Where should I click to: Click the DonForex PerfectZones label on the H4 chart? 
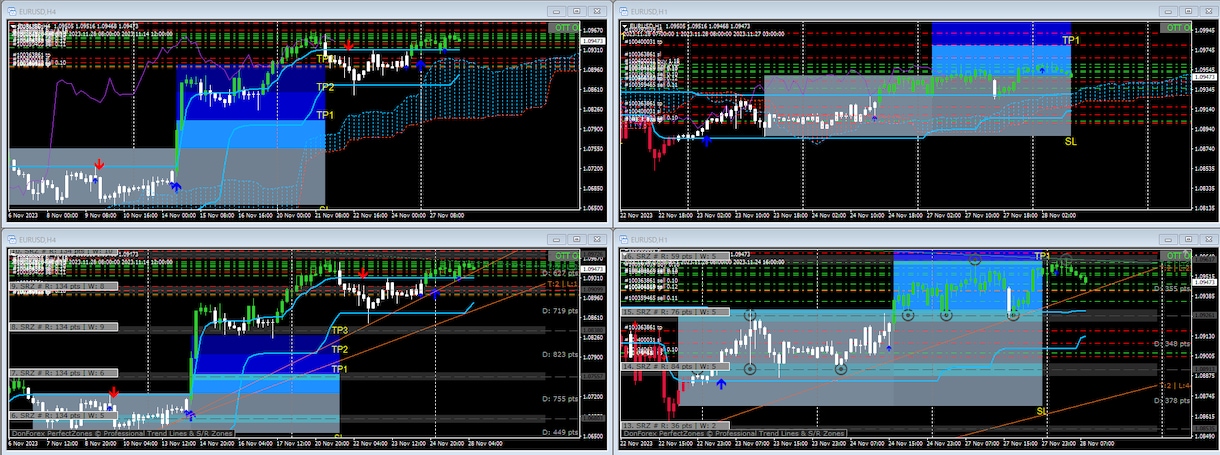[x=121, y=433]
